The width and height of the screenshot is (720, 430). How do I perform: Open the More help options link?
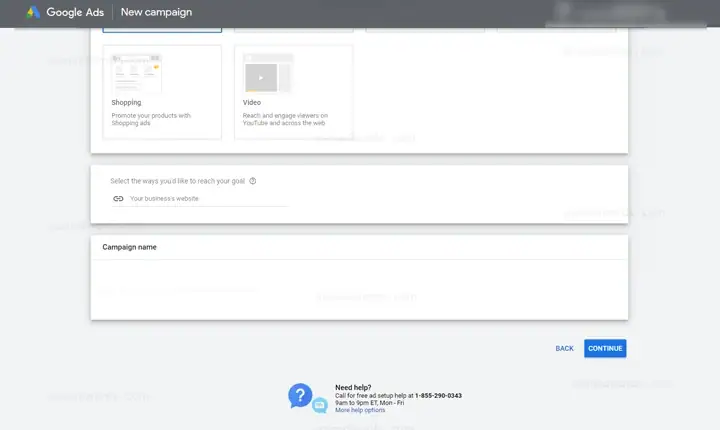(x=360, y=410)
